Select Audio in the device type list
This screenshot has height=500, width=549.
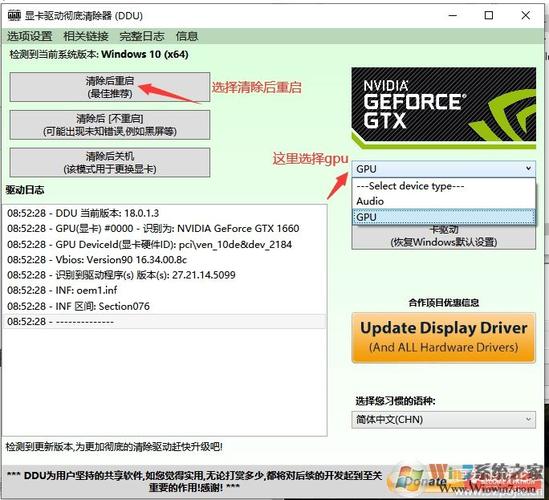pos(444,201)
